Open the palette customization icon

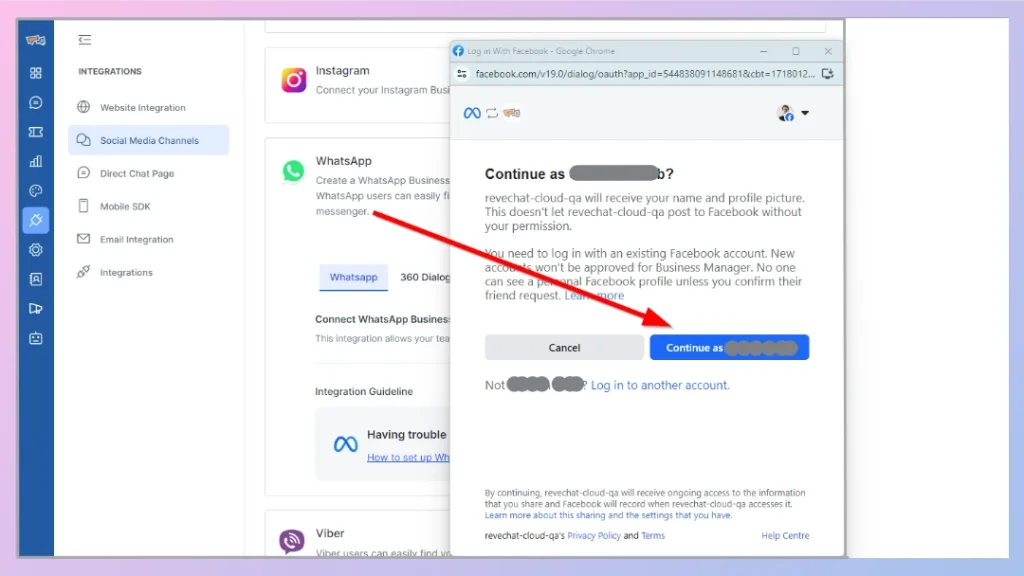(x=36, y=191)
